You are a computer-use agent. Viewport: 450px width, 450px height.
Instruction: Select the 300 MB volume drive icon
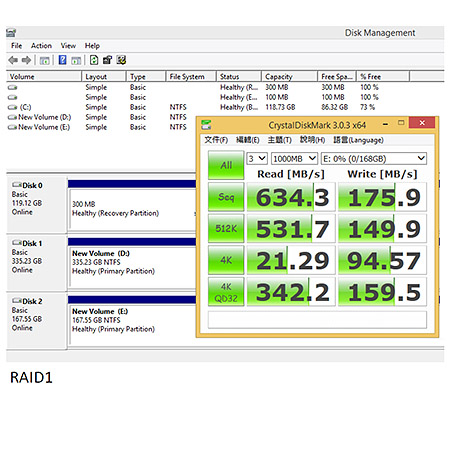12,87
